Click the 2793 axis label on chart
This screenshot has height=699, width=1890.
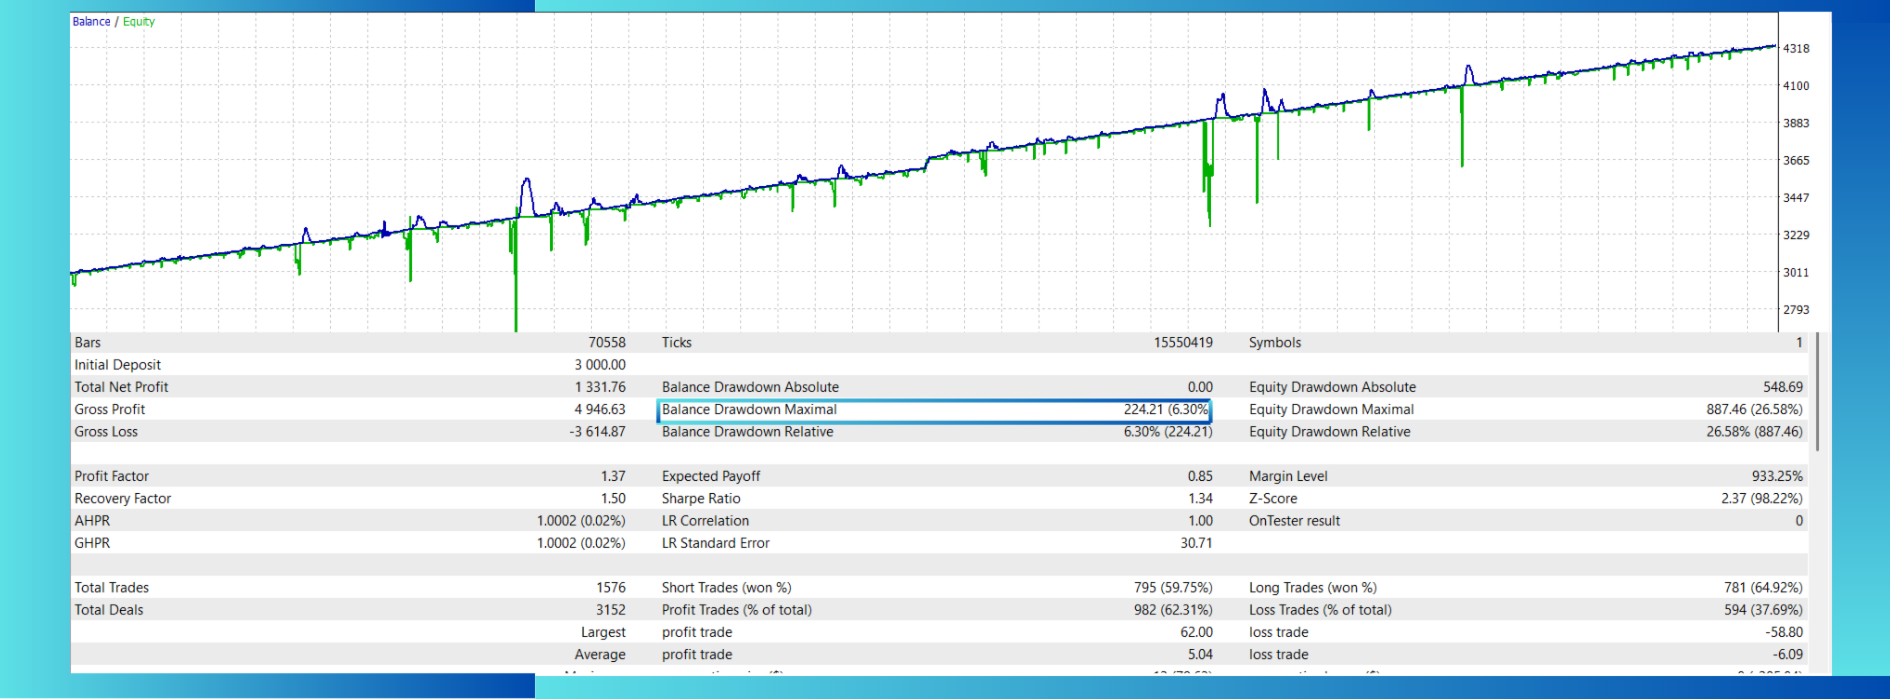[1796, 310]
